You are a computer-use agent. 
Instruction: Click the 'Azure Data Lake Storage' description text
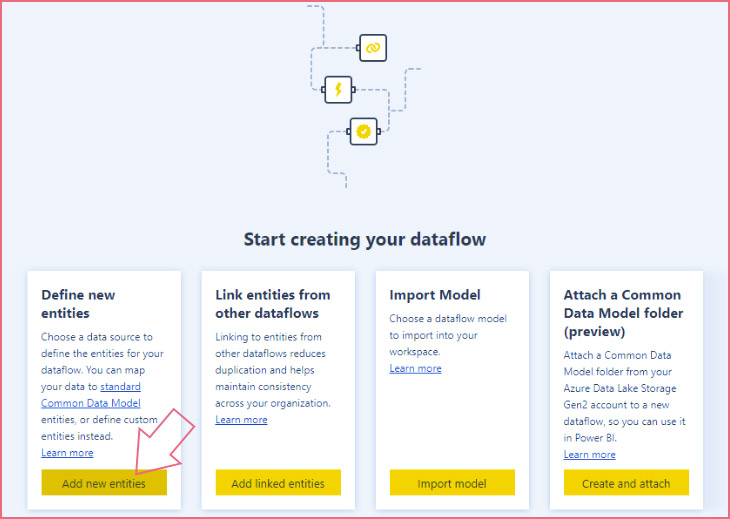click(620, 388)
